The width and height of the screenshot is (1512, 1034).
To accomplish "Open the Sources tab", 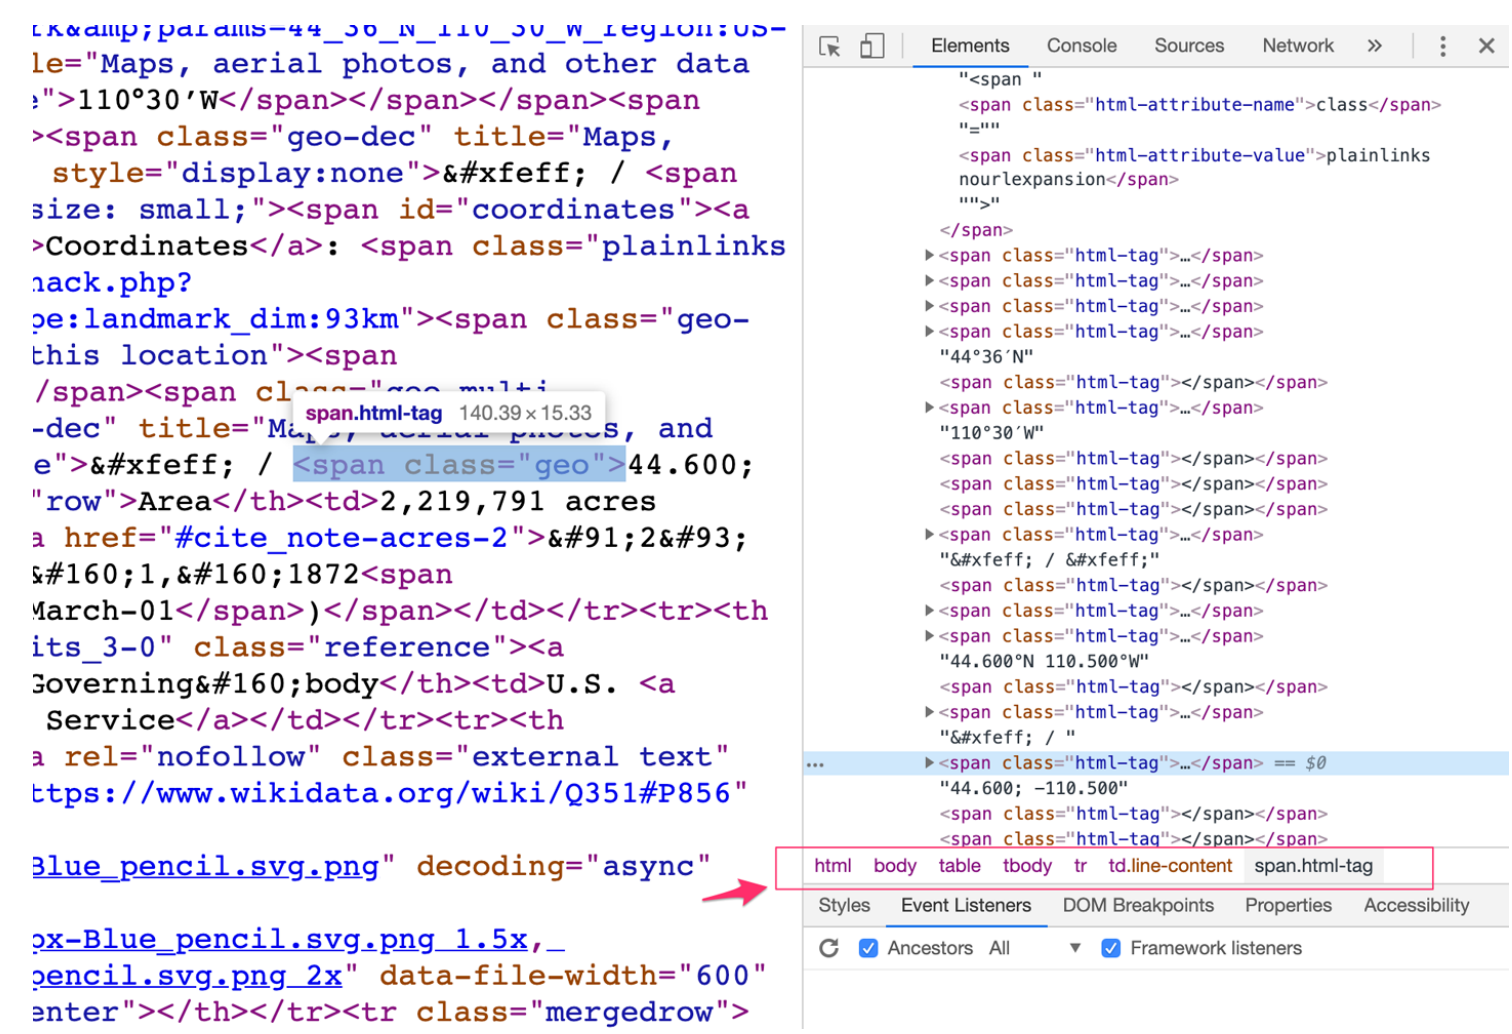I will click(1189, 46).
